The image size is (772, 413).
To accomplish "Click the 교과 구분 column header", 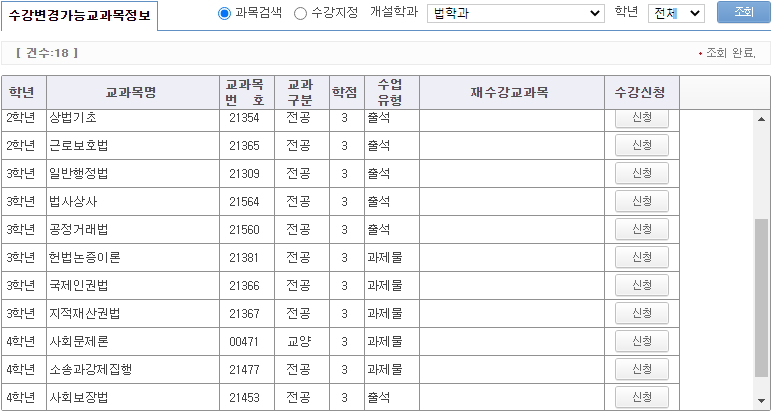I will tap(301, 93).
